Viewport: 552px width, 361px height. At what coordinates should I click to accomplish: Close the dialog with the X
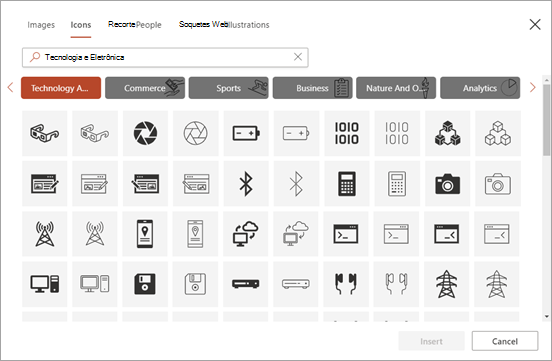(535, 24)
